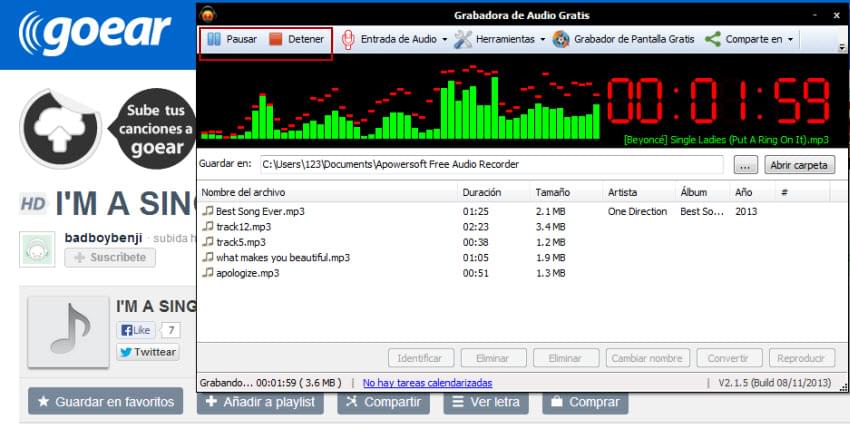Screen dimensions: 850x427
Task: Click the Guardar en path field
Action: pos(491,165)
